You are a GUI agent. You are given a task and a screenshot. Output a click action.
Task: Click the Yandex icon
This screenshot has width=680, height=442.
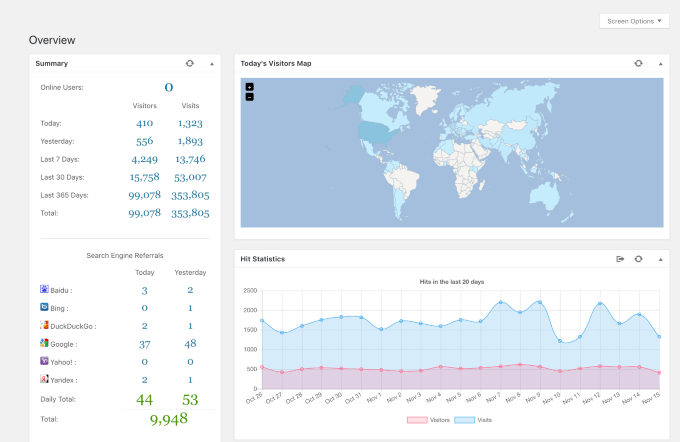[44, 379]
